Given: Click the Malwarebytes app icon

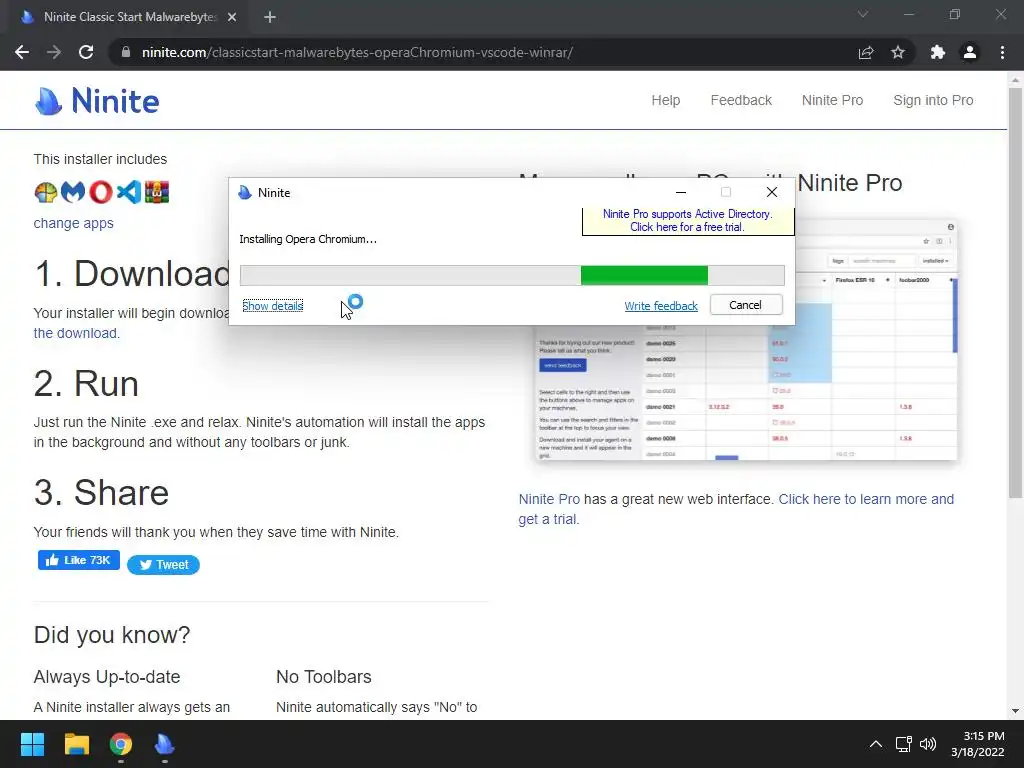Looking at the screenshot, I should coord(73,192).
